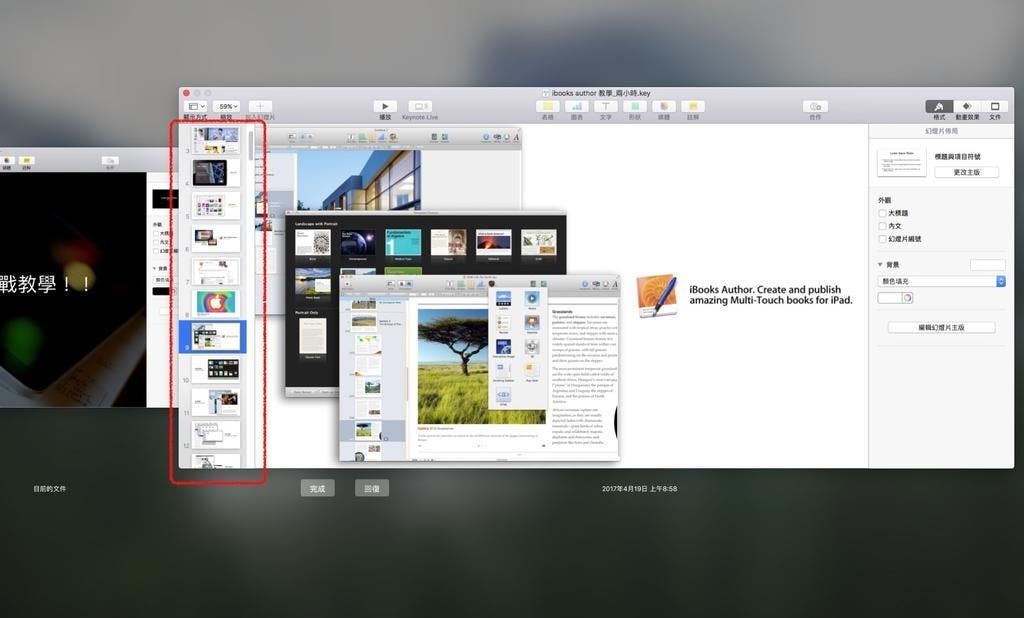This screenshot has width=1024, height=618.
Task: Insert a shape with the 形狀 icon
Action: coord(635,106)
